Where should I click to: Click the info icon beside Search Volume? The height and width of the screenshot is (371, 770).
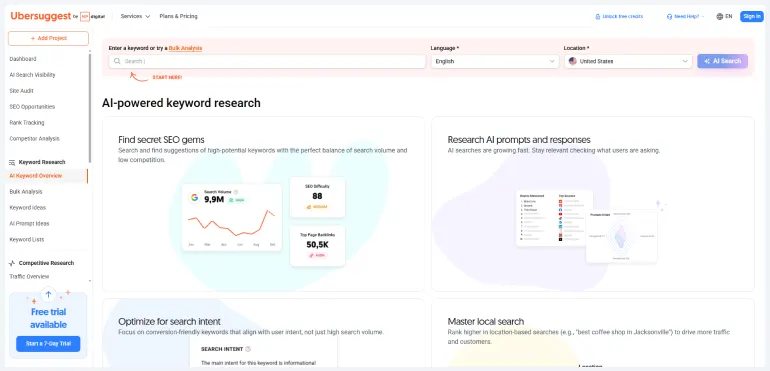tap(236, 192)
